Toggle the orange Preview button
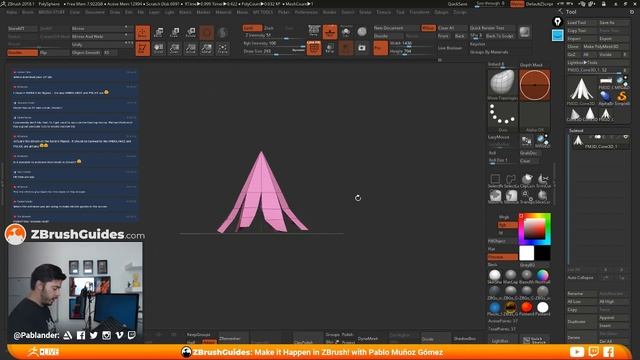Image resolution: width=640 pixels, height=360 pixels. click(502, 257)
